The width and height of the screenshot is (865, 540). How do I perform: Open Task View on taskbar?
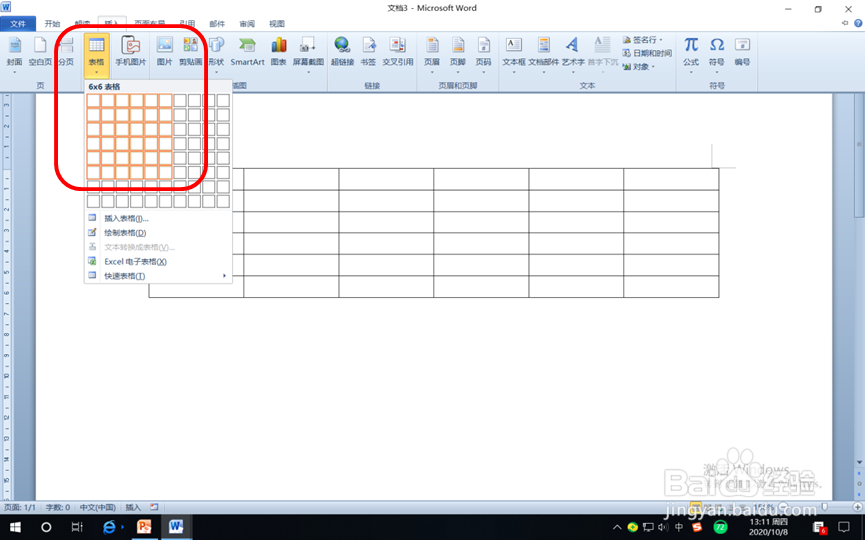[77, 527]
